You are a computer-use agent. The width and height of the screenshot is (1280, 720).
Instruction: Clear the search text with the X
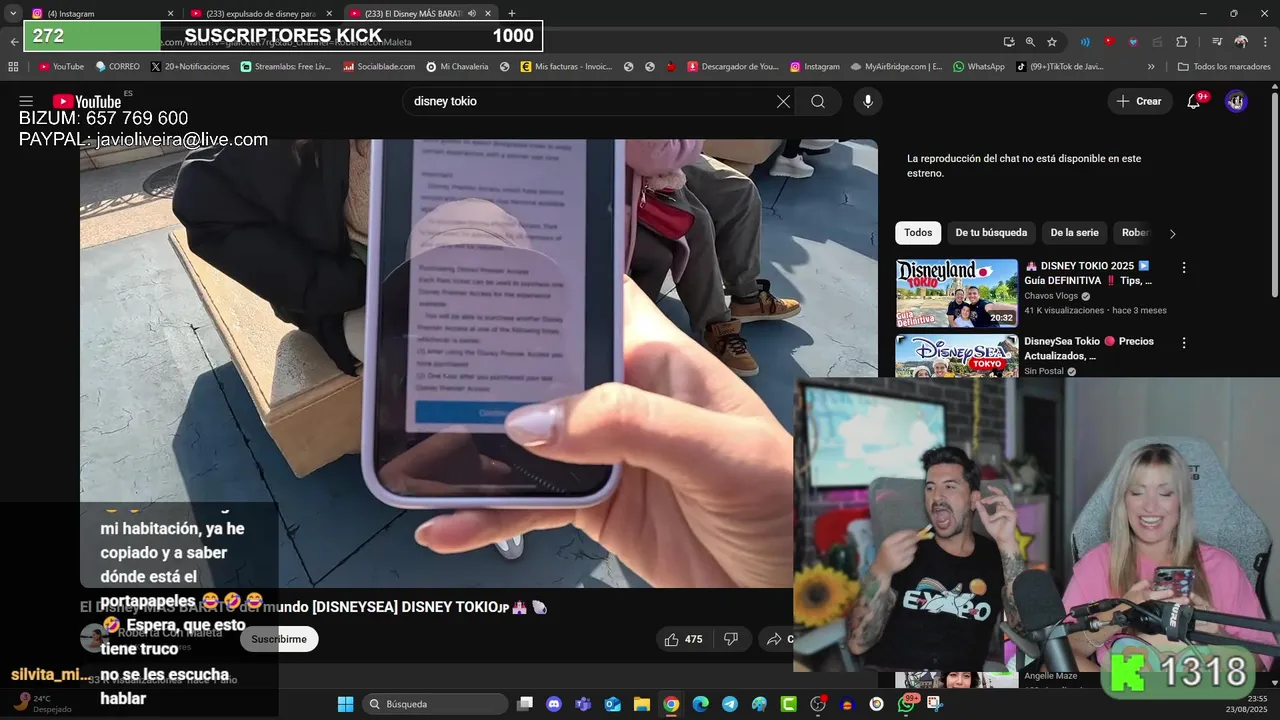point(783,101)
